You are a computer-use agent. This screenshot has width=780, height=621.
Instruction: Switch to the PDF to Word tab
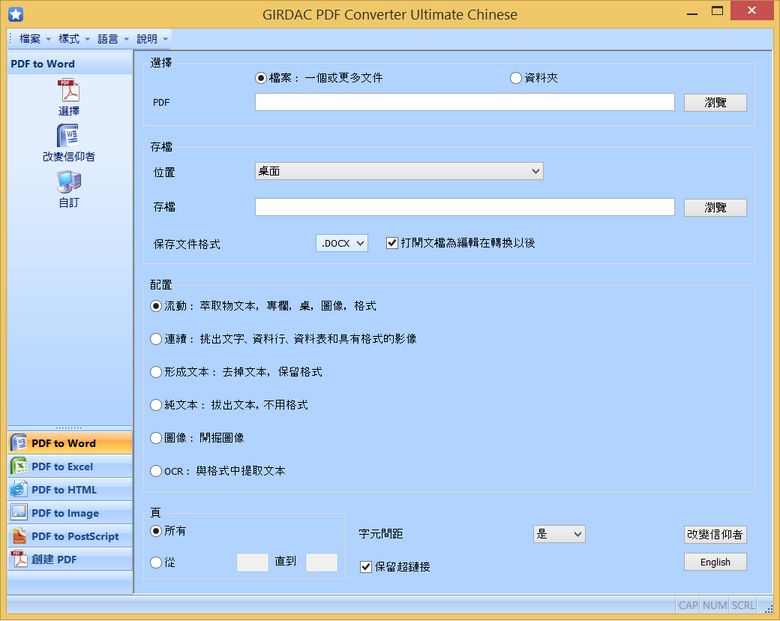pos(70,443)
